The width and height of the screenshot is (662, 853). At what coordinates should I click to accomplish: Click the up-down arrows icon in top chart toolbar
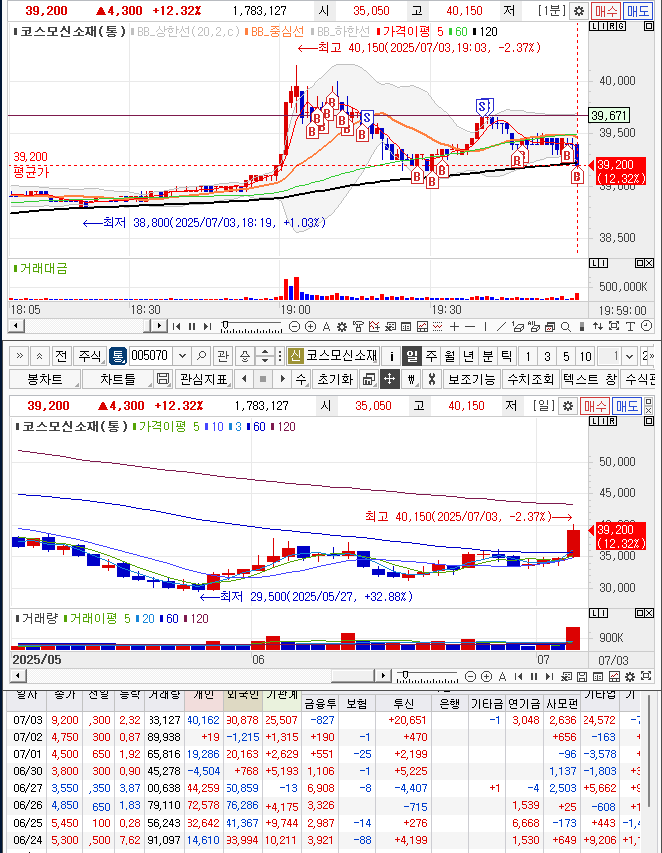[x=598, y=326]
